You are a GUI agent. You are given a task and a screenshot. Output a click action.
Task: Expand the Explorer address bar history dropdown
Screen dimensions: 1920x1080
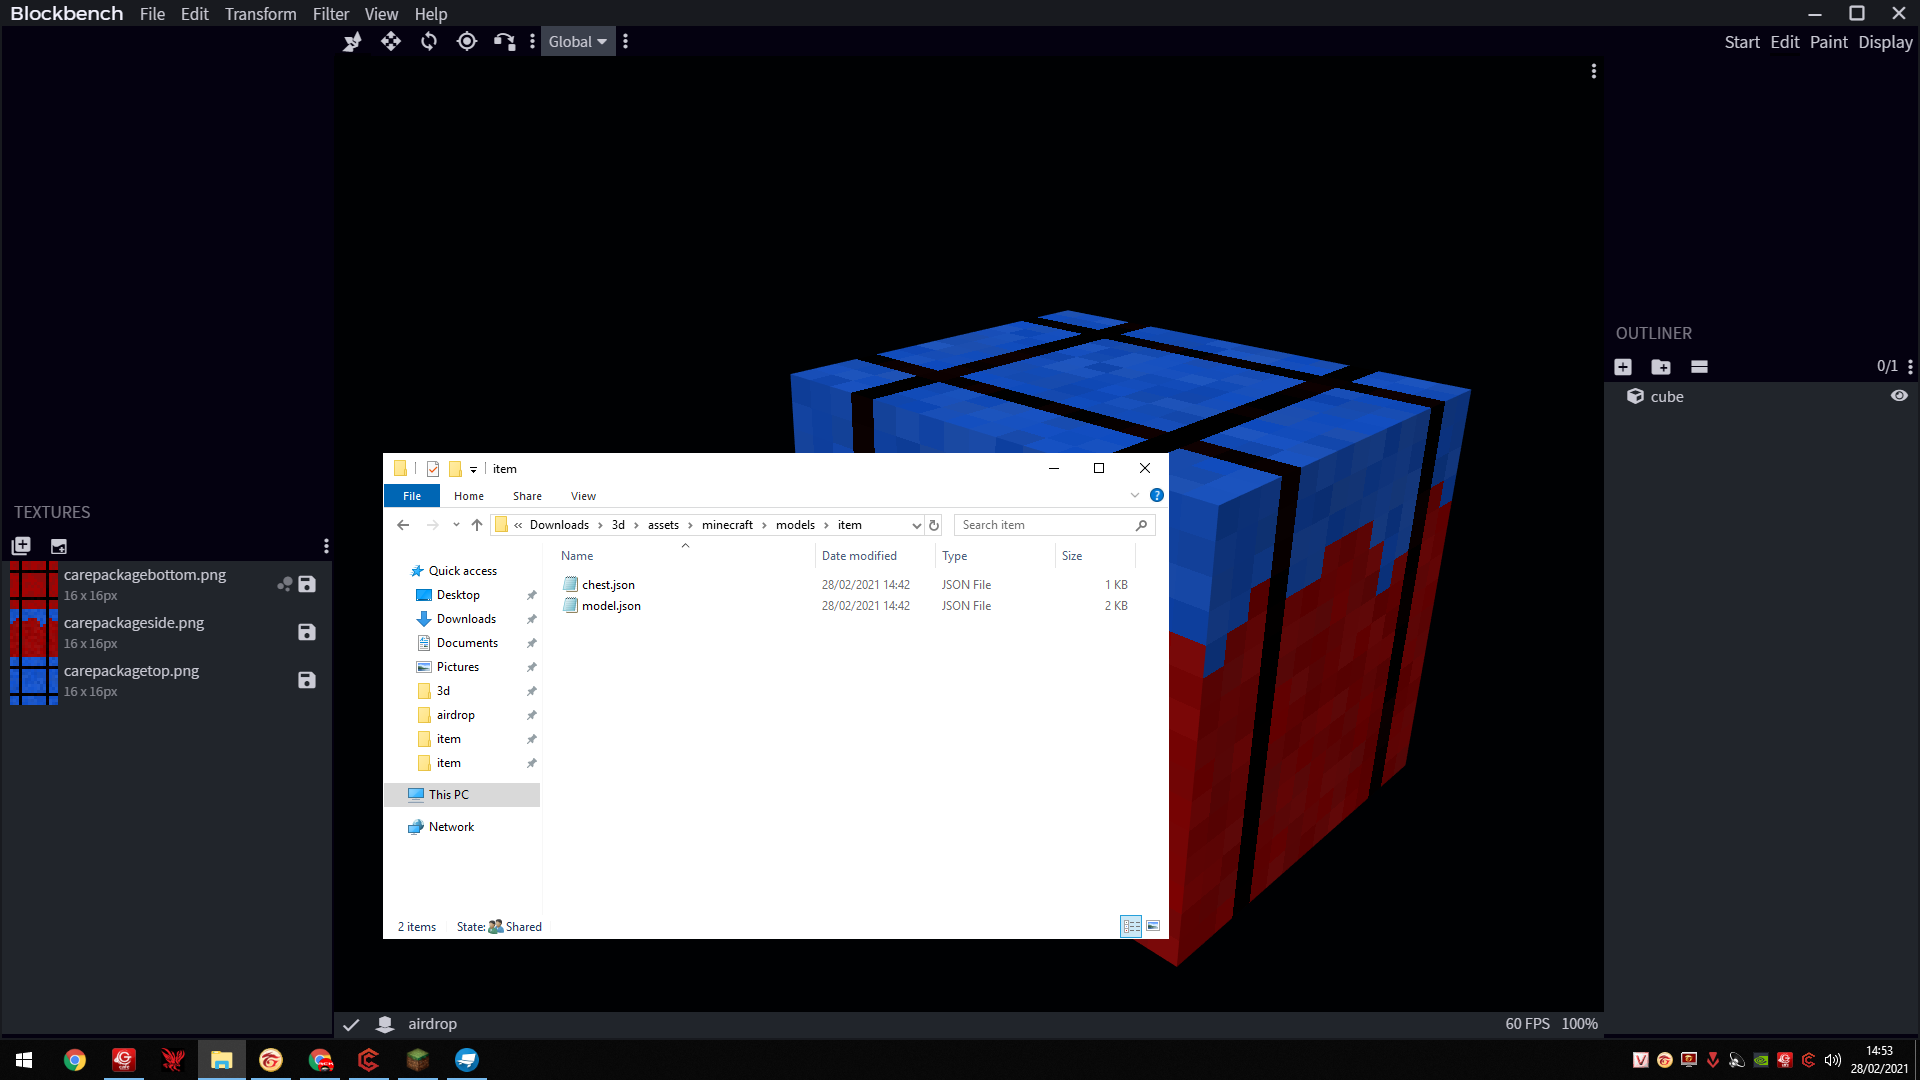(x=916, y=525)
